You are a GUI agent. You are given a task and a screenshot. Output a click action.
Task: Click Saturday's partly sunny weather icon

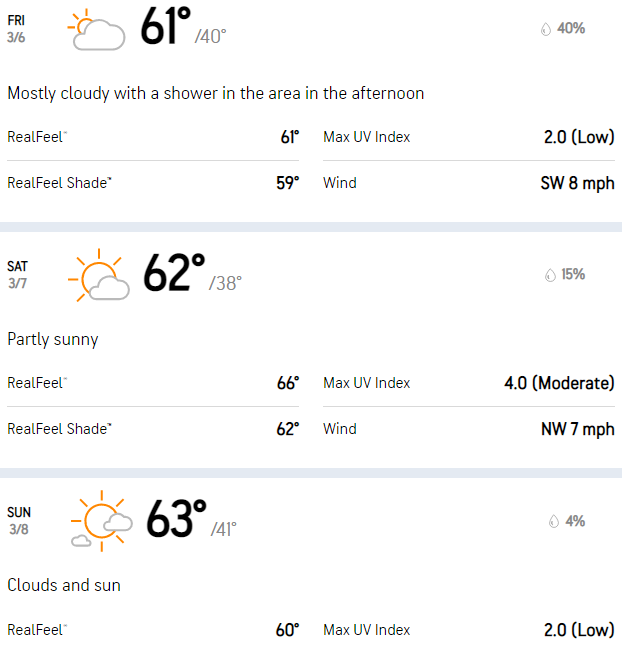[x=98, y=277]
